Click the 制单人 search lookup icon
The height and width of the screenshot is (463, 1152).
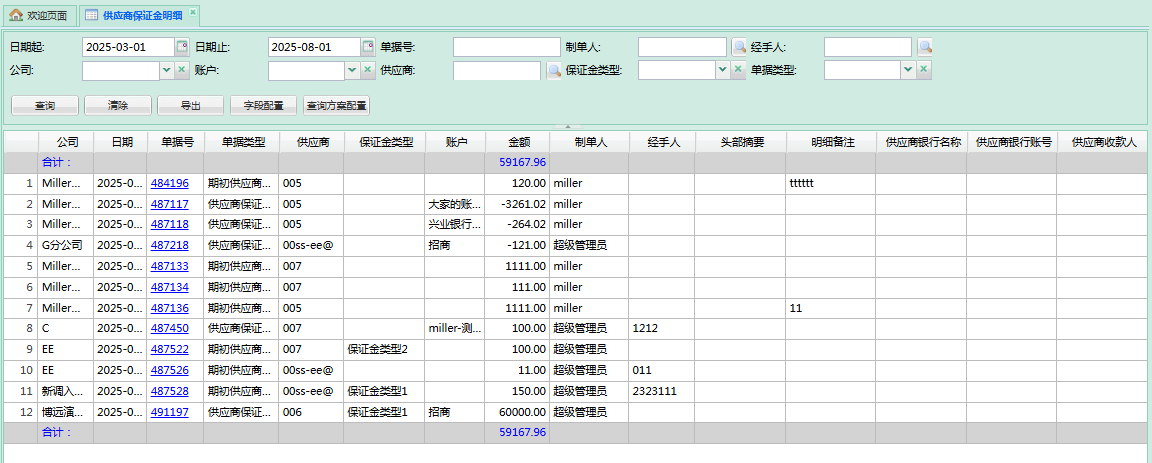pos(739,47)
